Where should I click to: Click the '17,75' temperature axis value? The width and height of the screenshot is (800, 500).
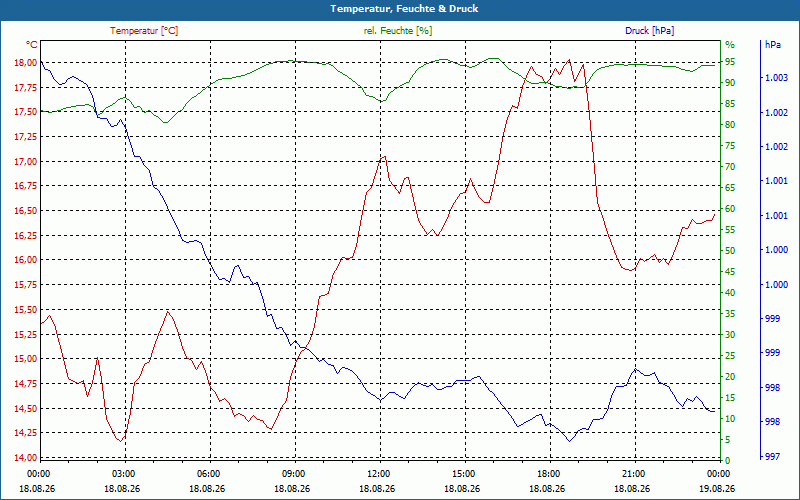click(x=27, y=88)
